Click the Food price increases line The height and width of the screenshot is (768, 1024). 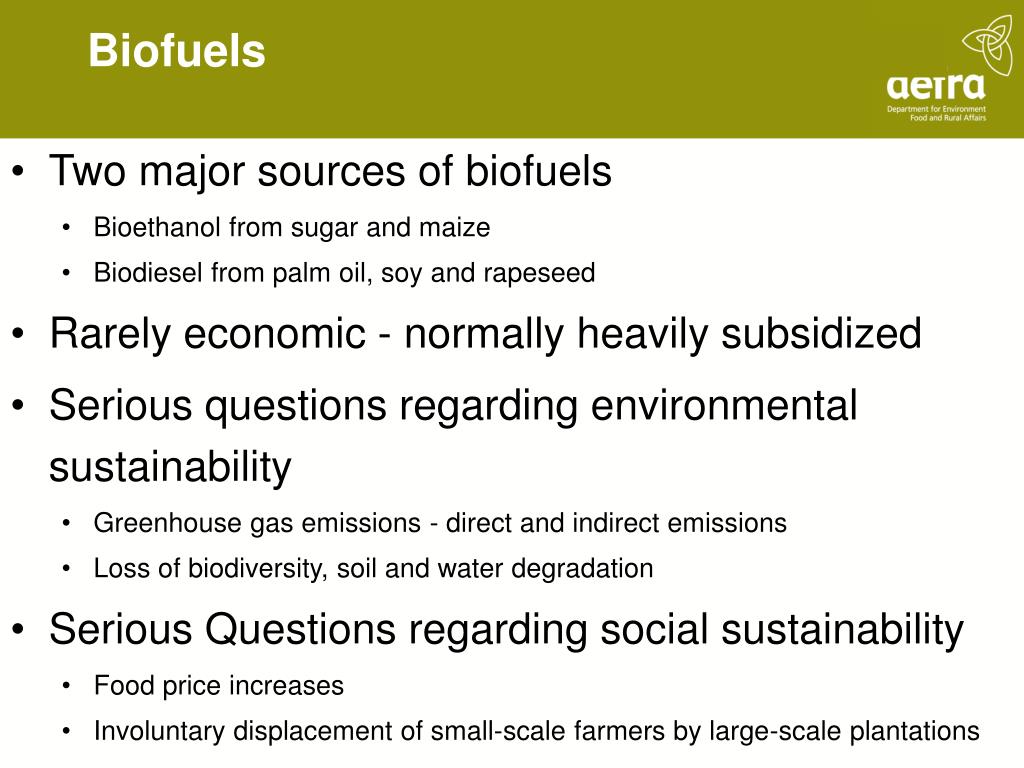coord(219,686)
